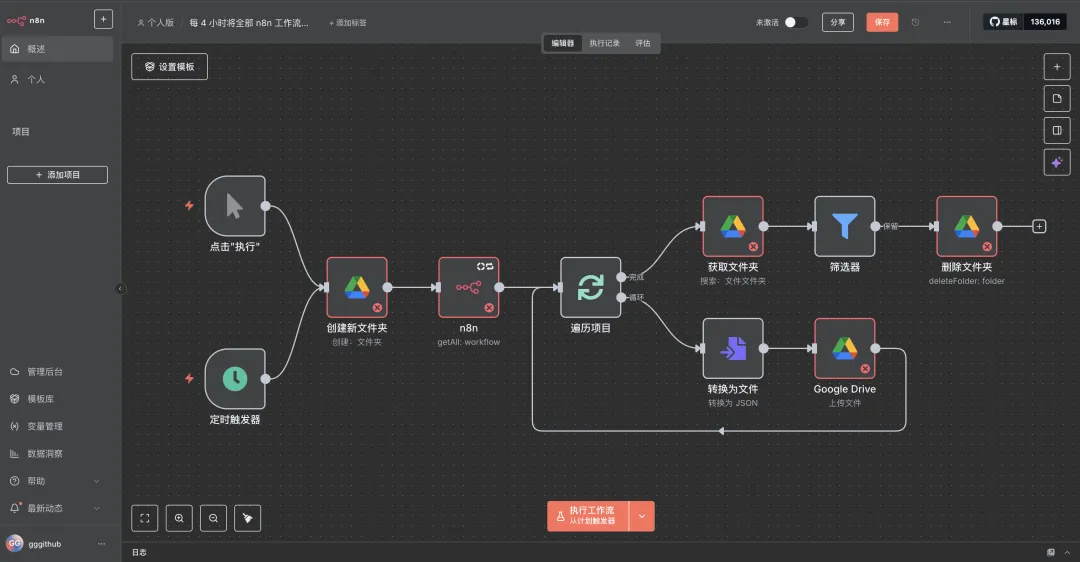Select 获取文件夹 Google Drive node
The height and width of the screenshot is (562, 1080).
tap(733, 226)
